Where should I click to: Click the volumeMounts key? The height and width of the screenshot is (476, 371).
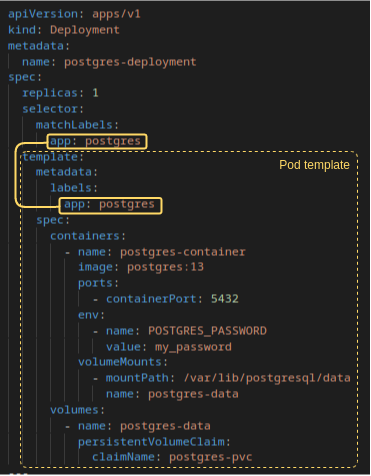tap(120, 362)
